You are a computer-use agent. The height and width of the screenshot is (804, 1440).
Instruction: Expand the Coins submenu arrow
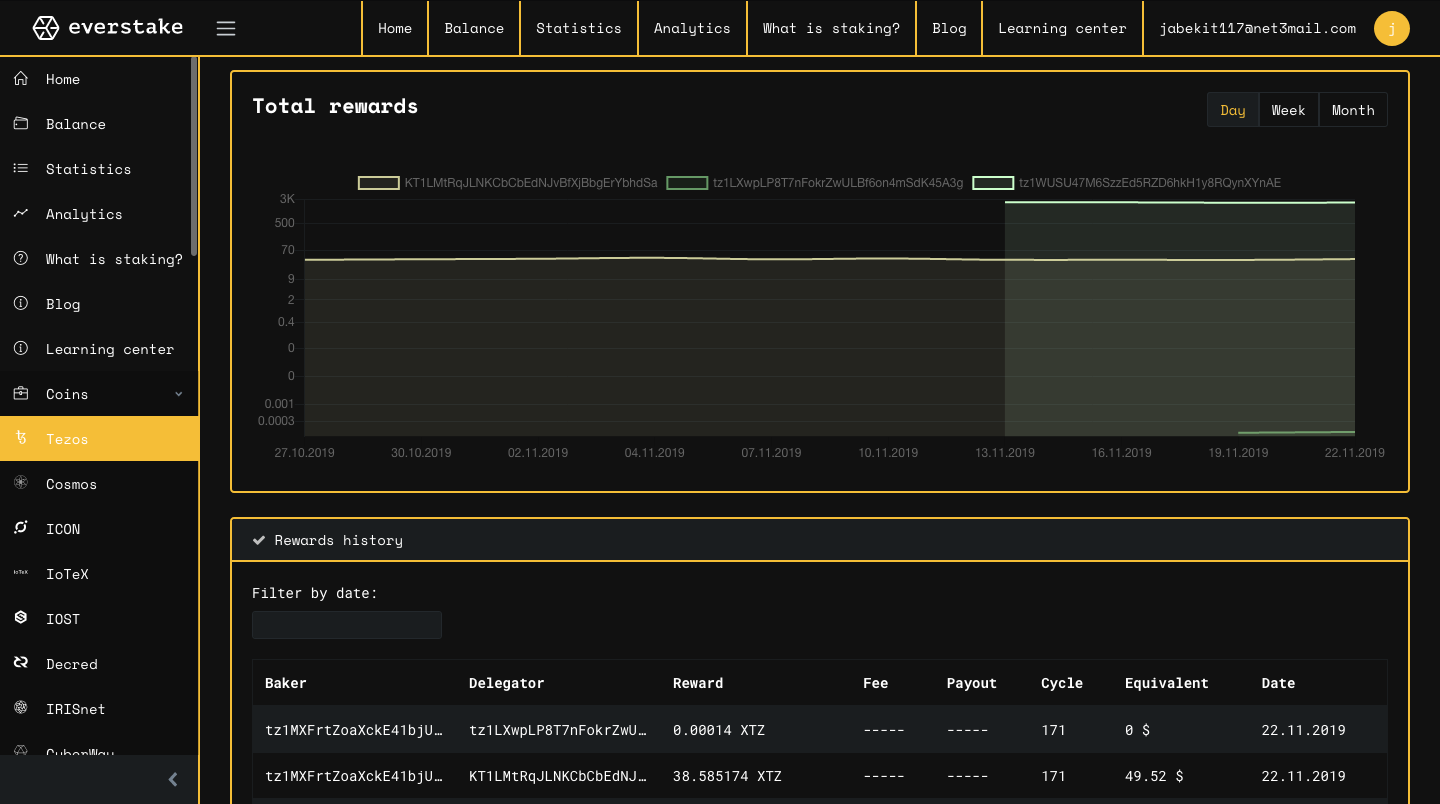pyautogui.click(x=179, y=394)
